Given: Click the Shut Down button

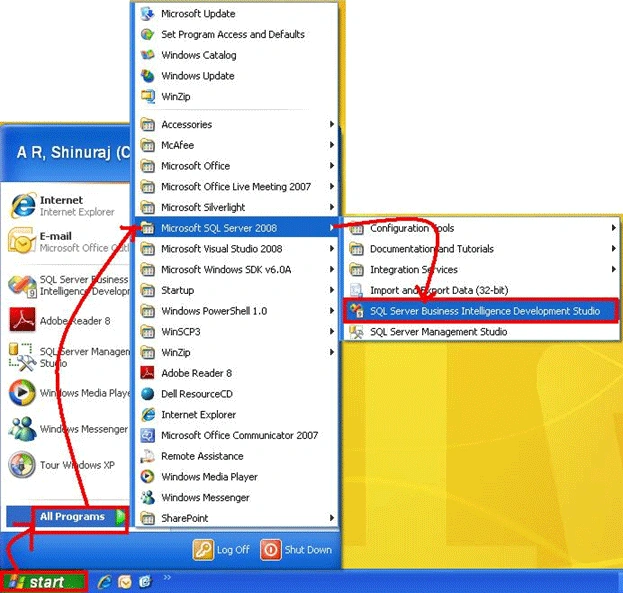Looking at the screenshot, I should [296, 550].
